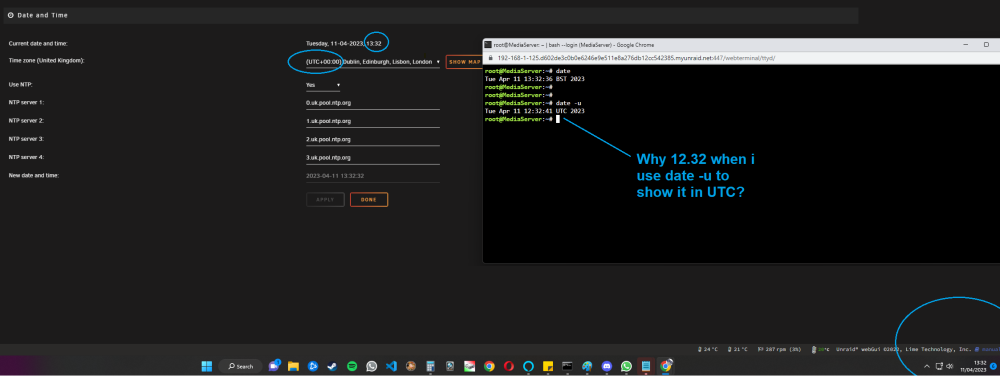
Task: Open Discord from the taskbar
Action: 607,366
